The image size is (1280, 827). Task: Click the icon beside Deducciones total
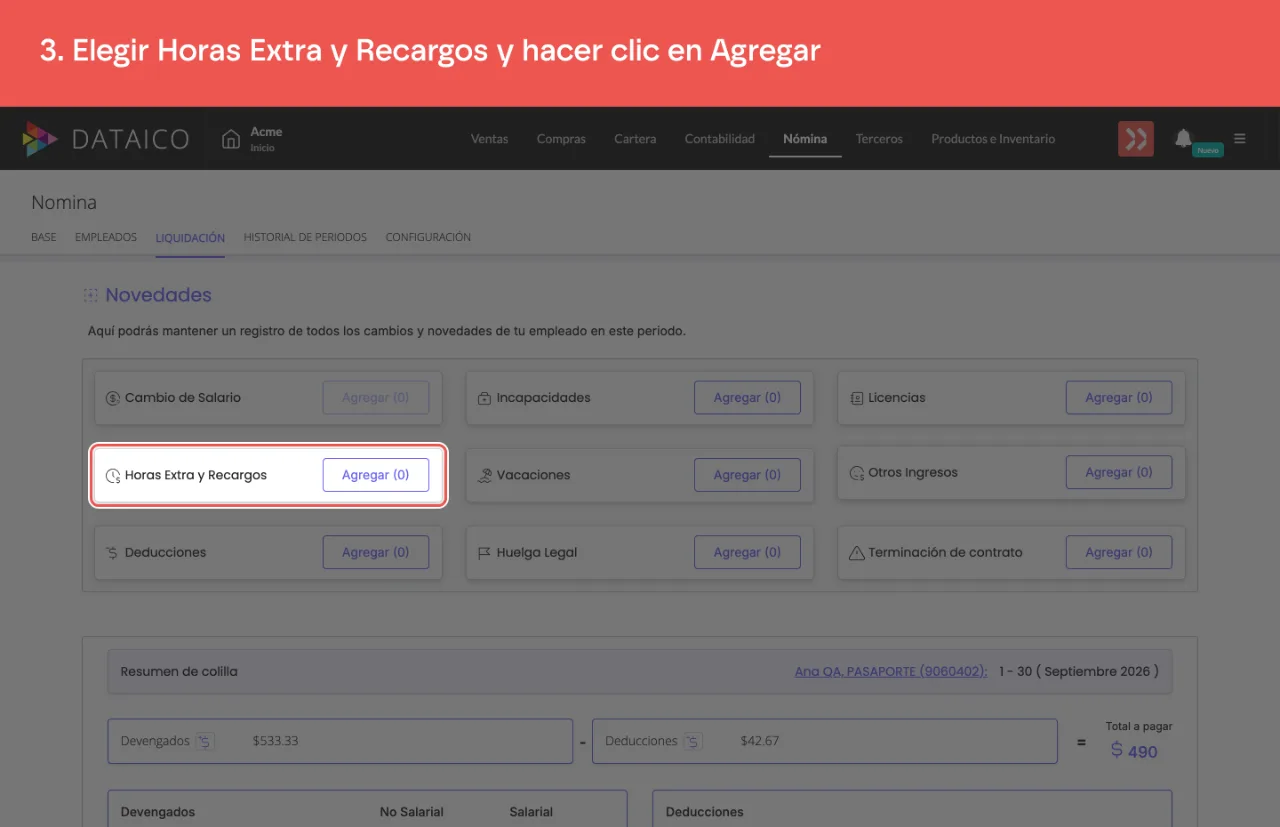[692, 741]
